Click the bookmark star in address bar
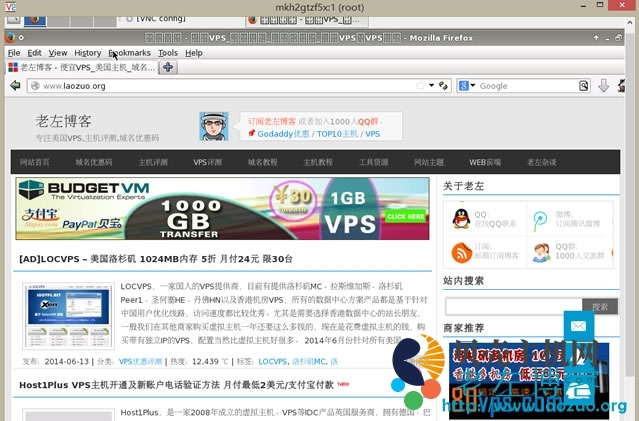Image resolution: width=639 pixels, height=421 pixels. pos(421,86)
